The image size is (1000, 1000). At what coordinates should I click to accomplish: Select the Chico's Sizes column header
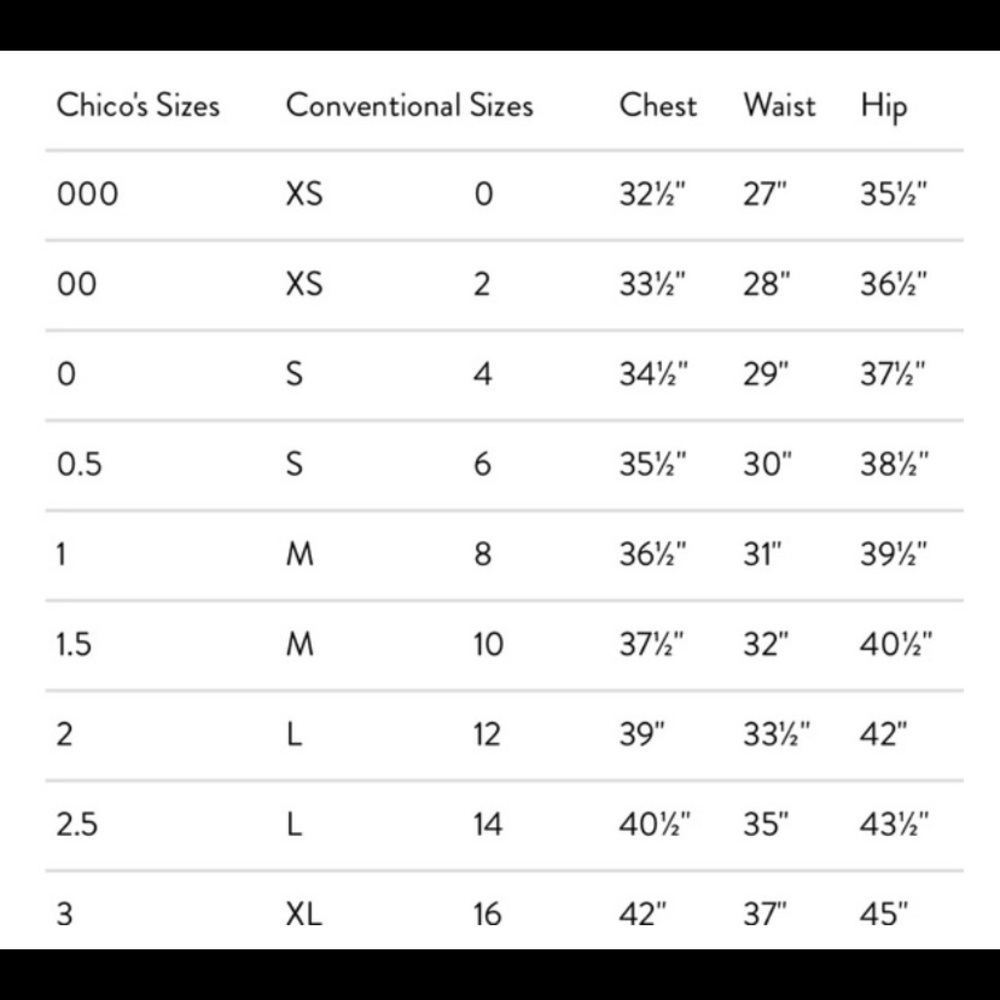click(x=138, y=105)
